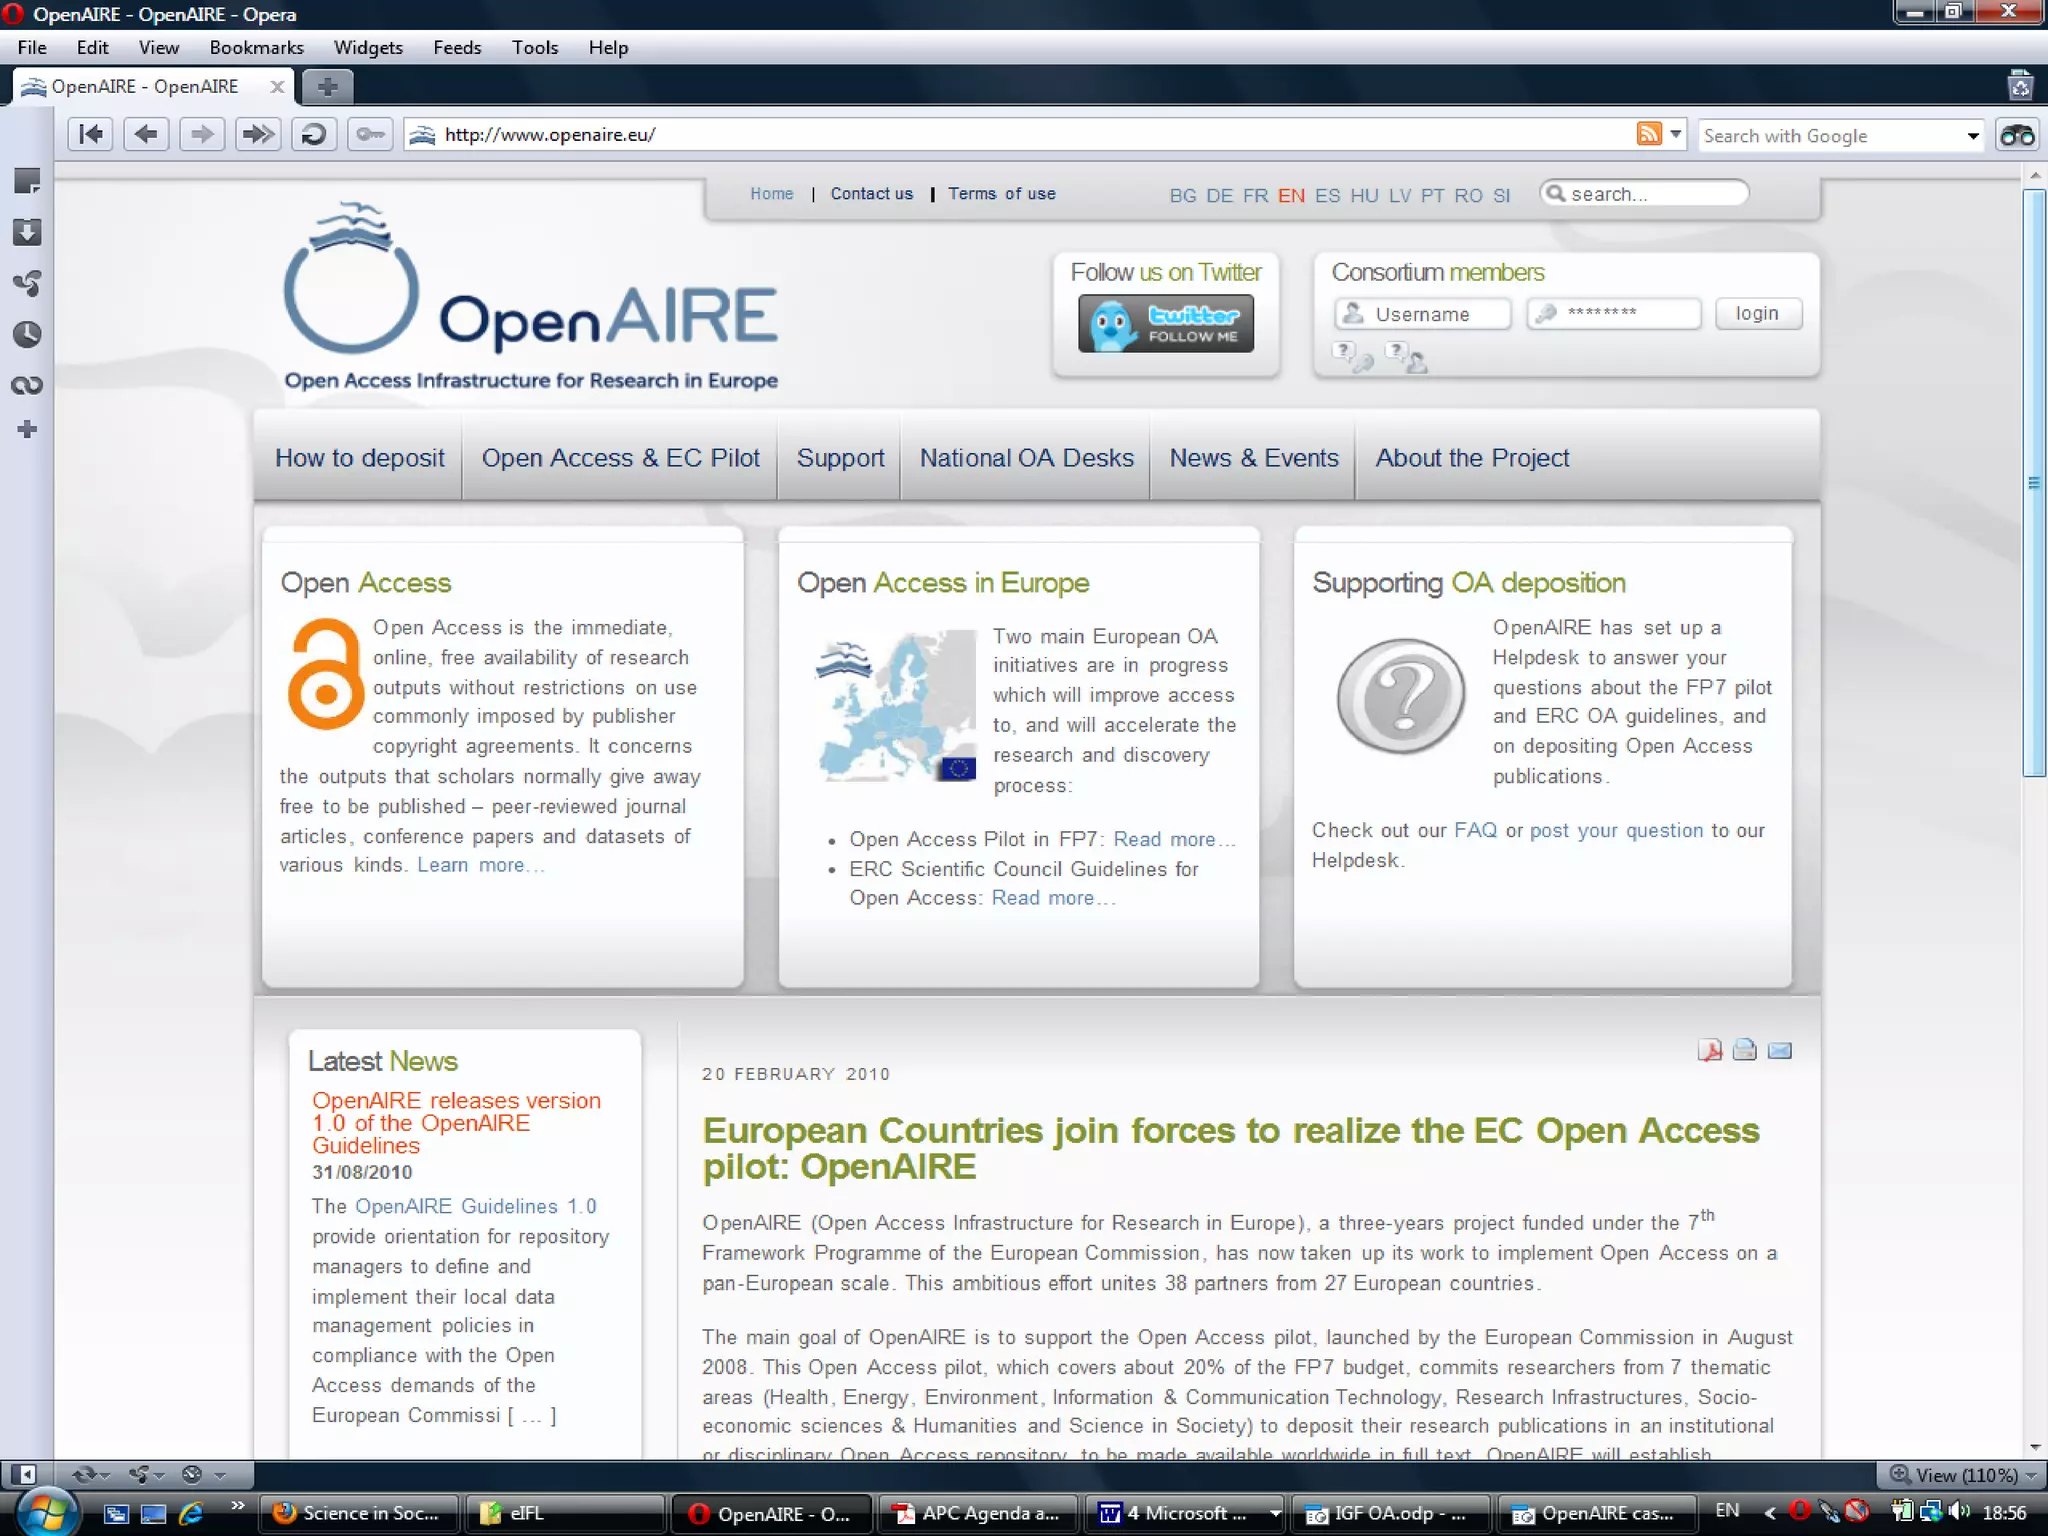The width and height of the screenshot is (2048, 1536).
Task: Open the National OA Desks tab
Action: pyautogui.click(x=1026, y=458)
